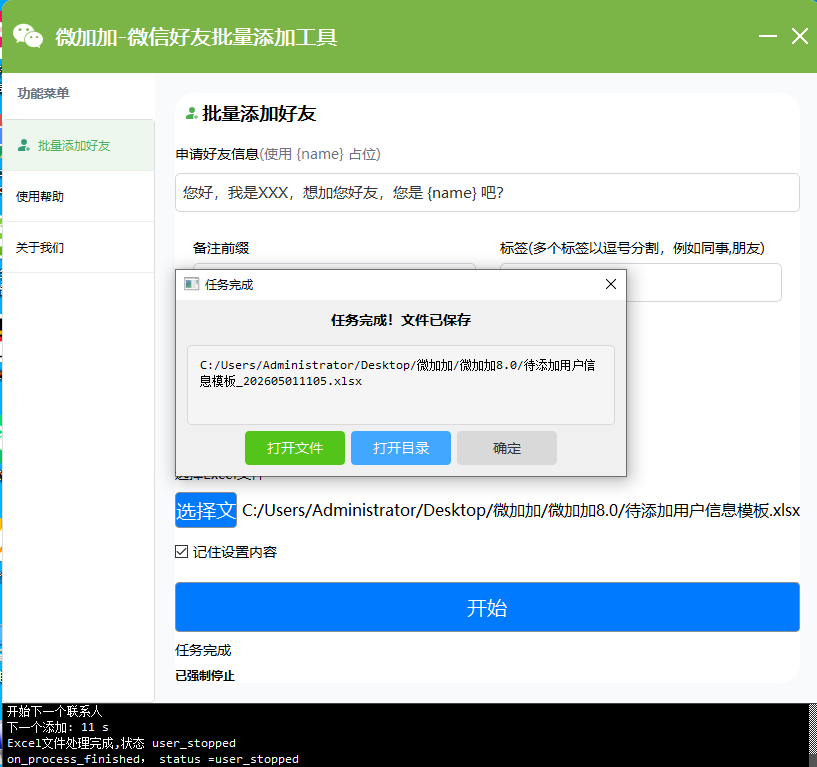Close the 微加加 main window
Image resolution: width=817 pixels, height=767 pixels.
pos(800,36)
